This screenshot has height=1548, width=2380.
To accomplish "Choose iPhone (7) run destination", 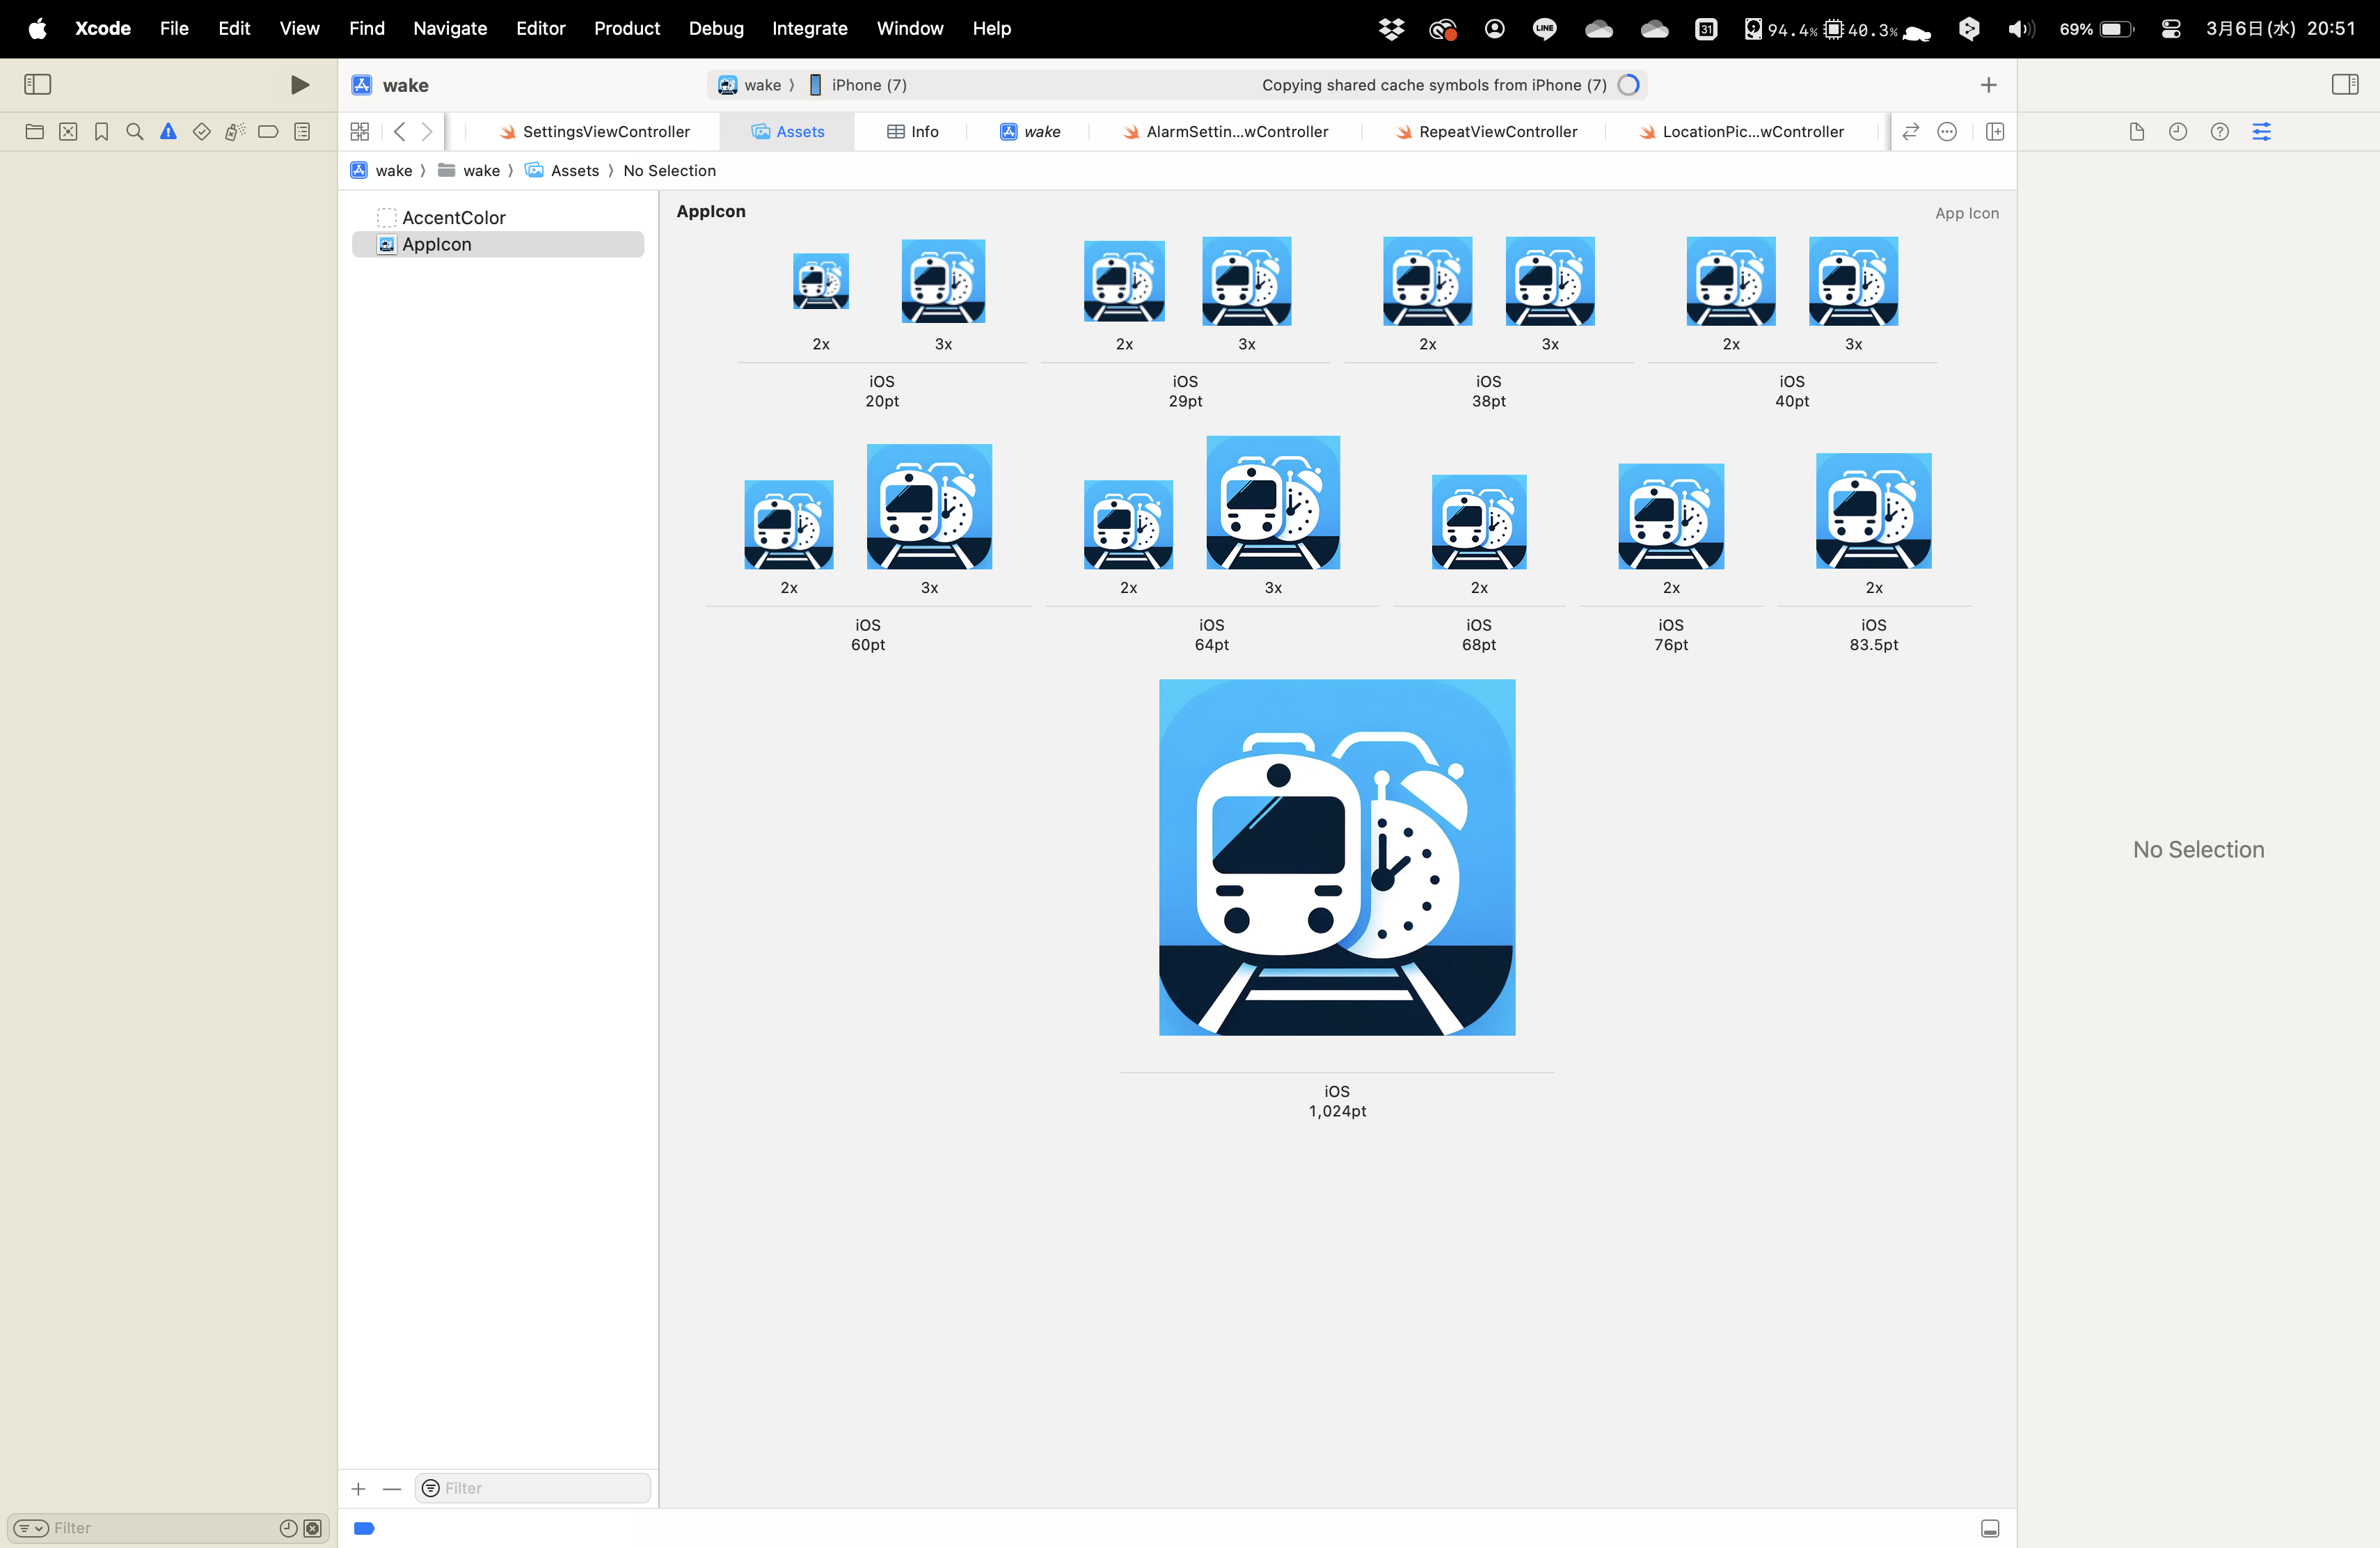I will point(858,85).
